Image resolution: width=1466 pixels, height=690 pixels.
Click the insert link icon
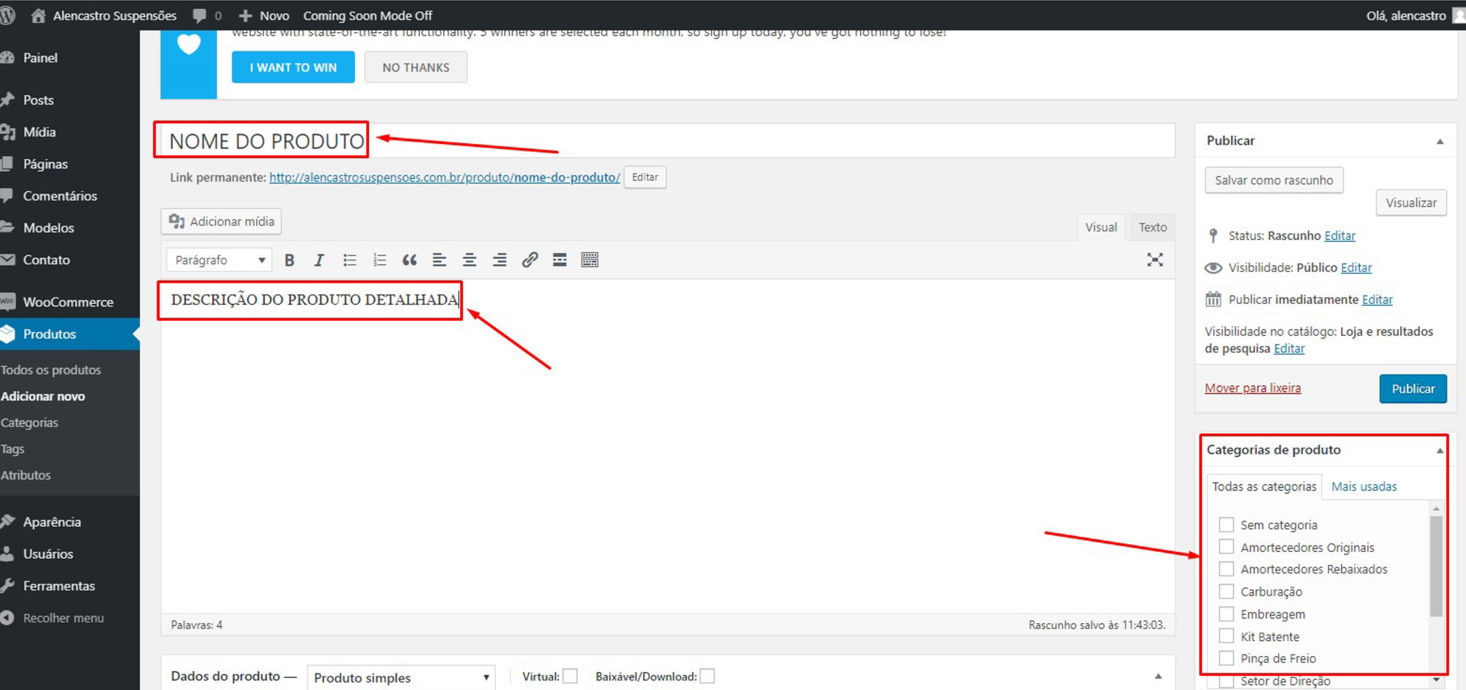(x=530, y=260)
